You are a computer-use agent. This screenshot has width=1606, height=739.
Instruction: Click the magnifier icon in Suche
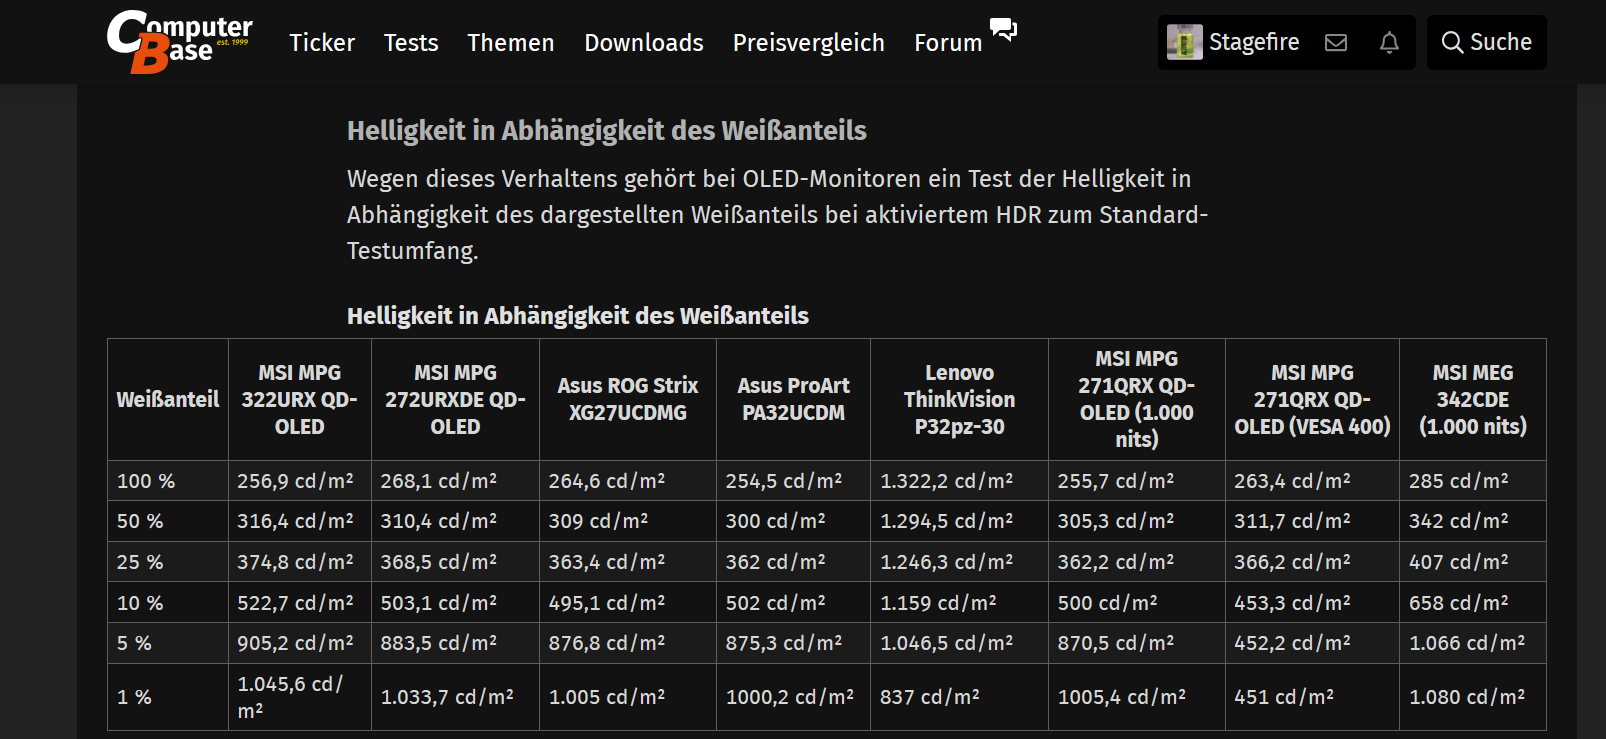point(1452,42)
